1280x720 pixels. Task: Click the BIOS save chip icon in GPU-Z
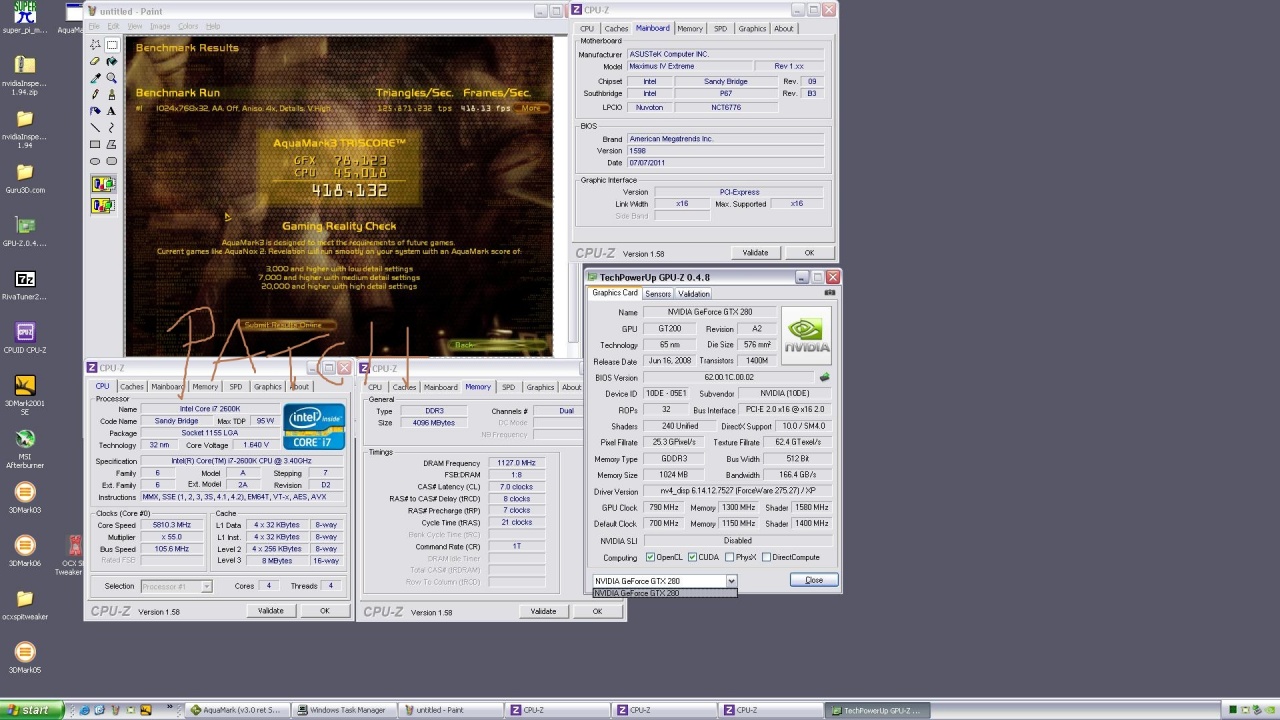tap(824, 378)
